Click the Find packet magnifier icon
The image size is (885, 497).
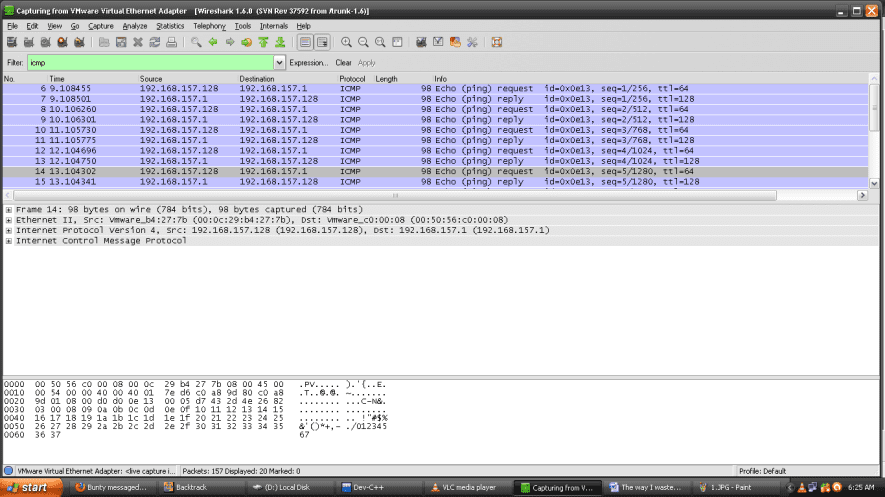click(x=196, y=42)
